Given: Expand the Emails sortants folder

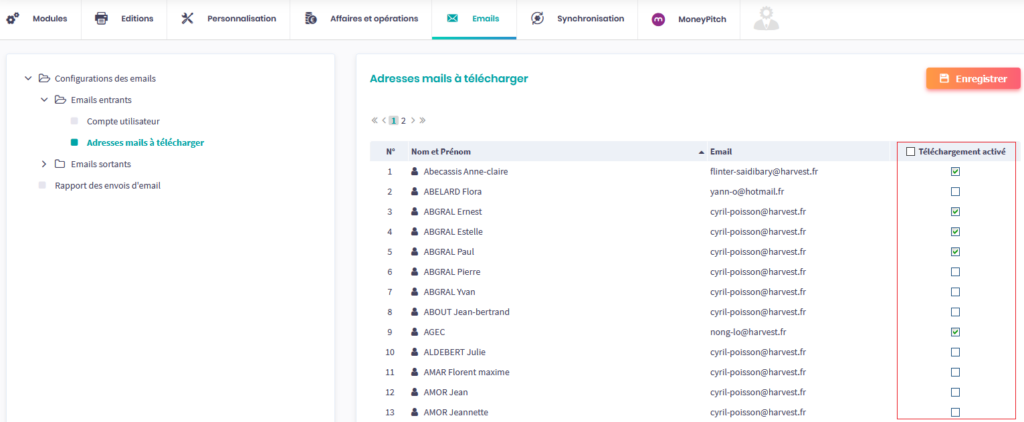Looking at the screenshot, I should pos(44,164).
